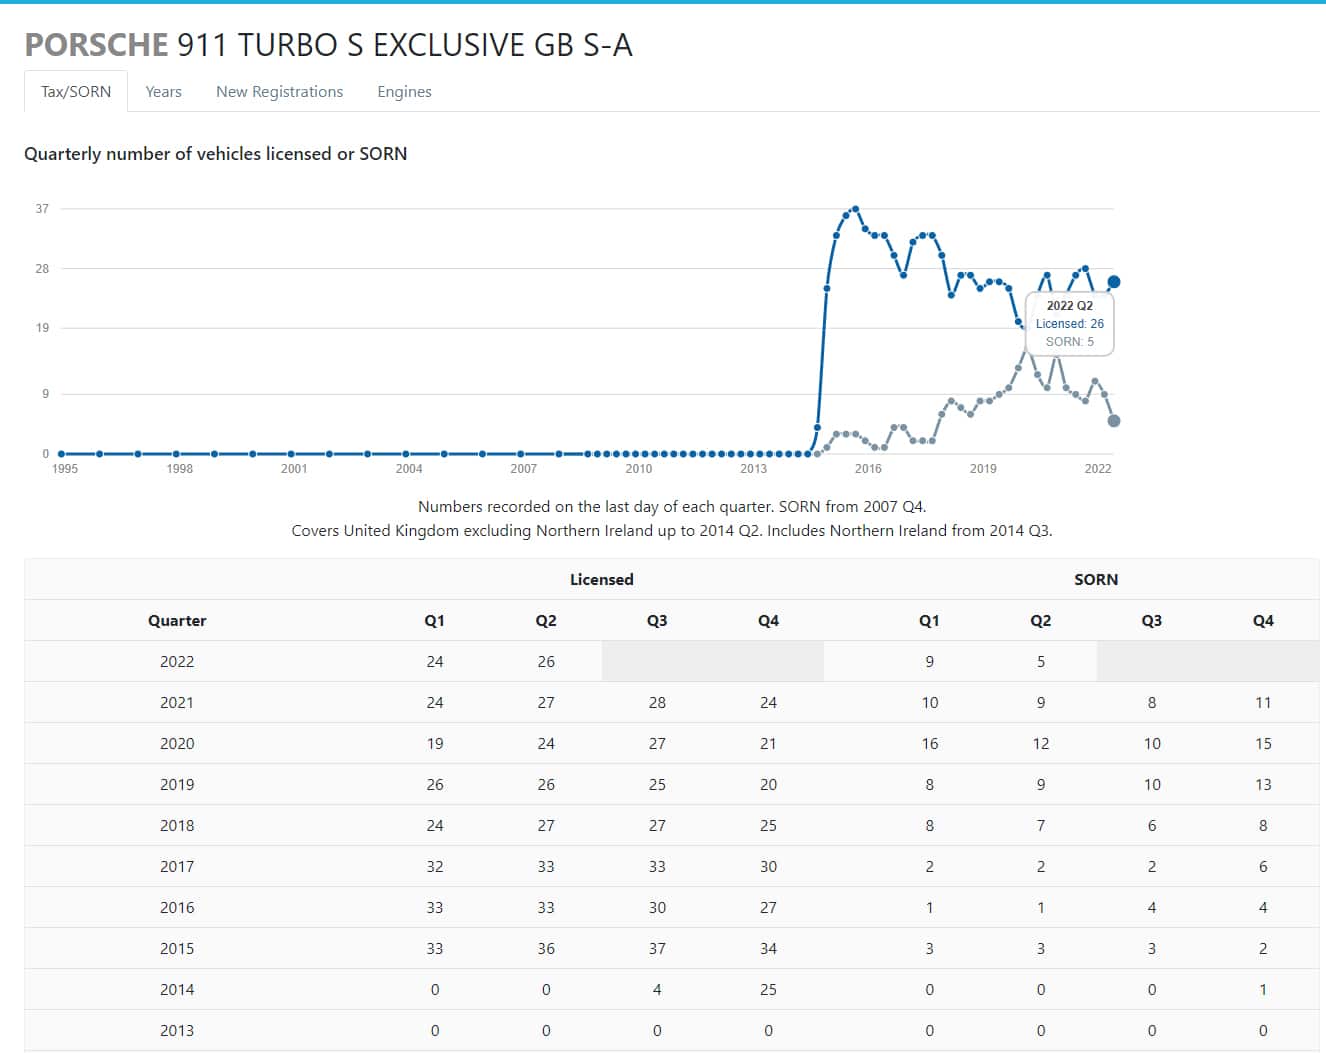This screenshot has width=1326, height=1053.
Task: Click the note about Covers United Kingdom excluding Northern Ireland
Action: coord(672,530)
